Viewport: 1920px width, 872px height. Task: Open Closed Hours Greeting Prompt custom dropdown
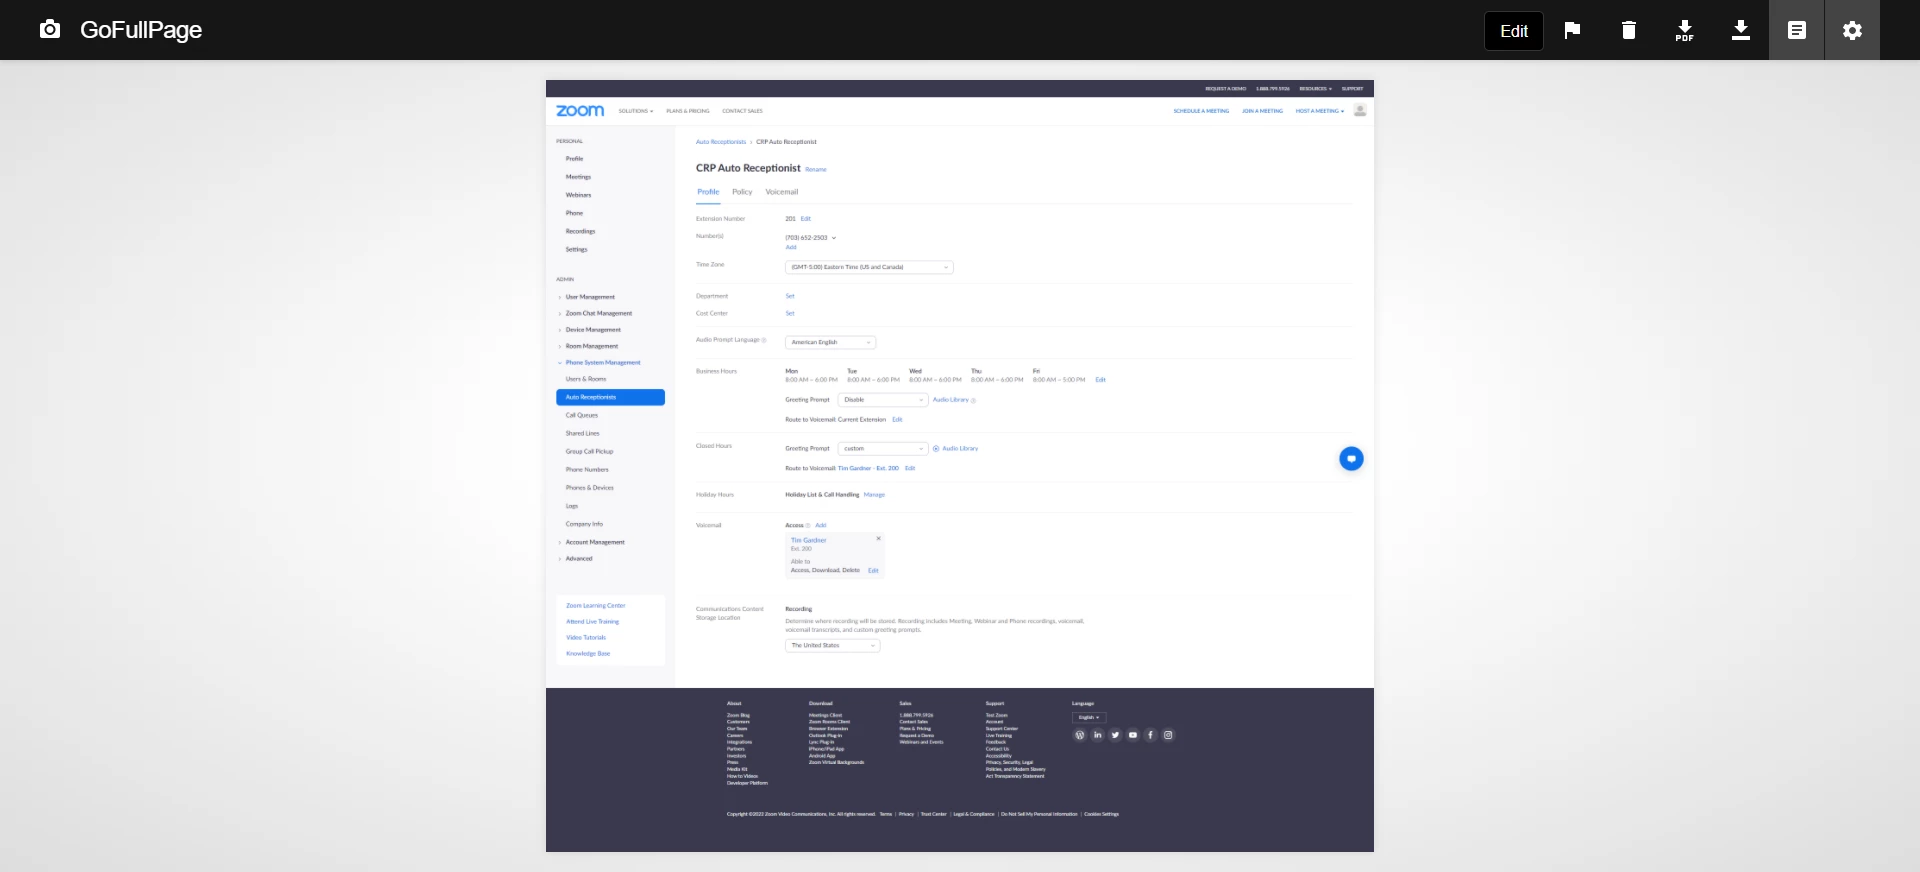883,449
